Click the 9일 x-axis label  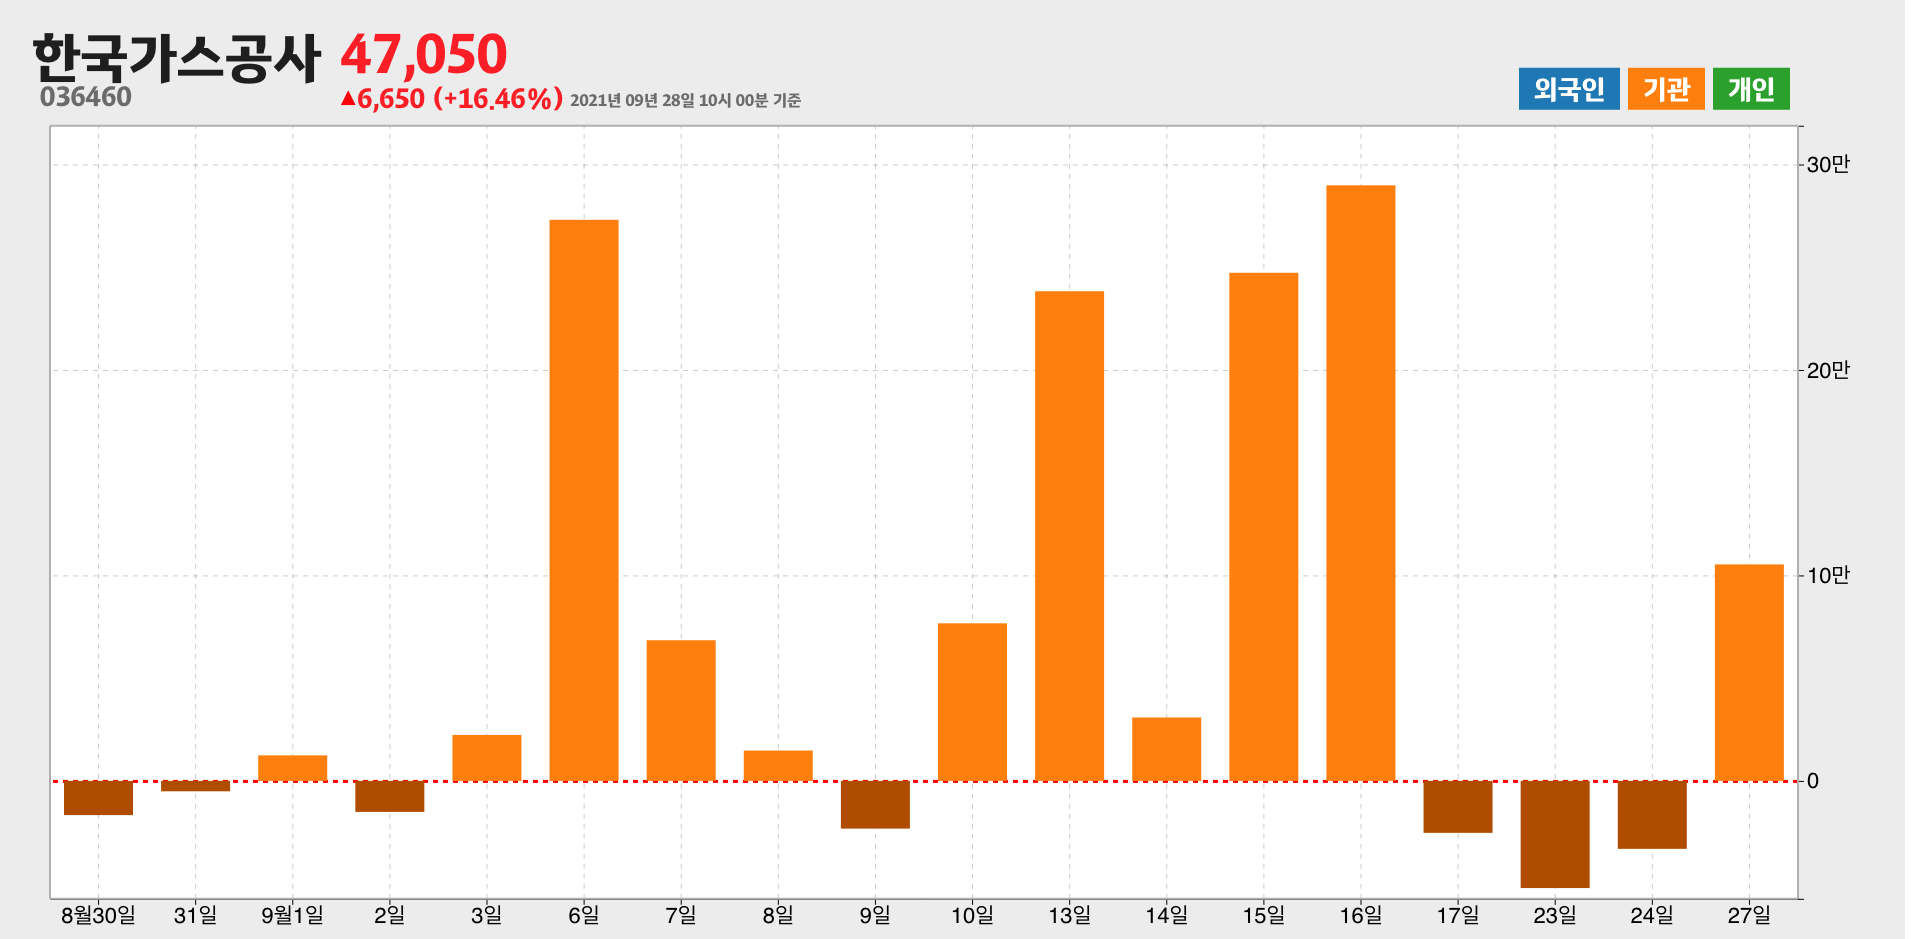click(x=875, y=915)
